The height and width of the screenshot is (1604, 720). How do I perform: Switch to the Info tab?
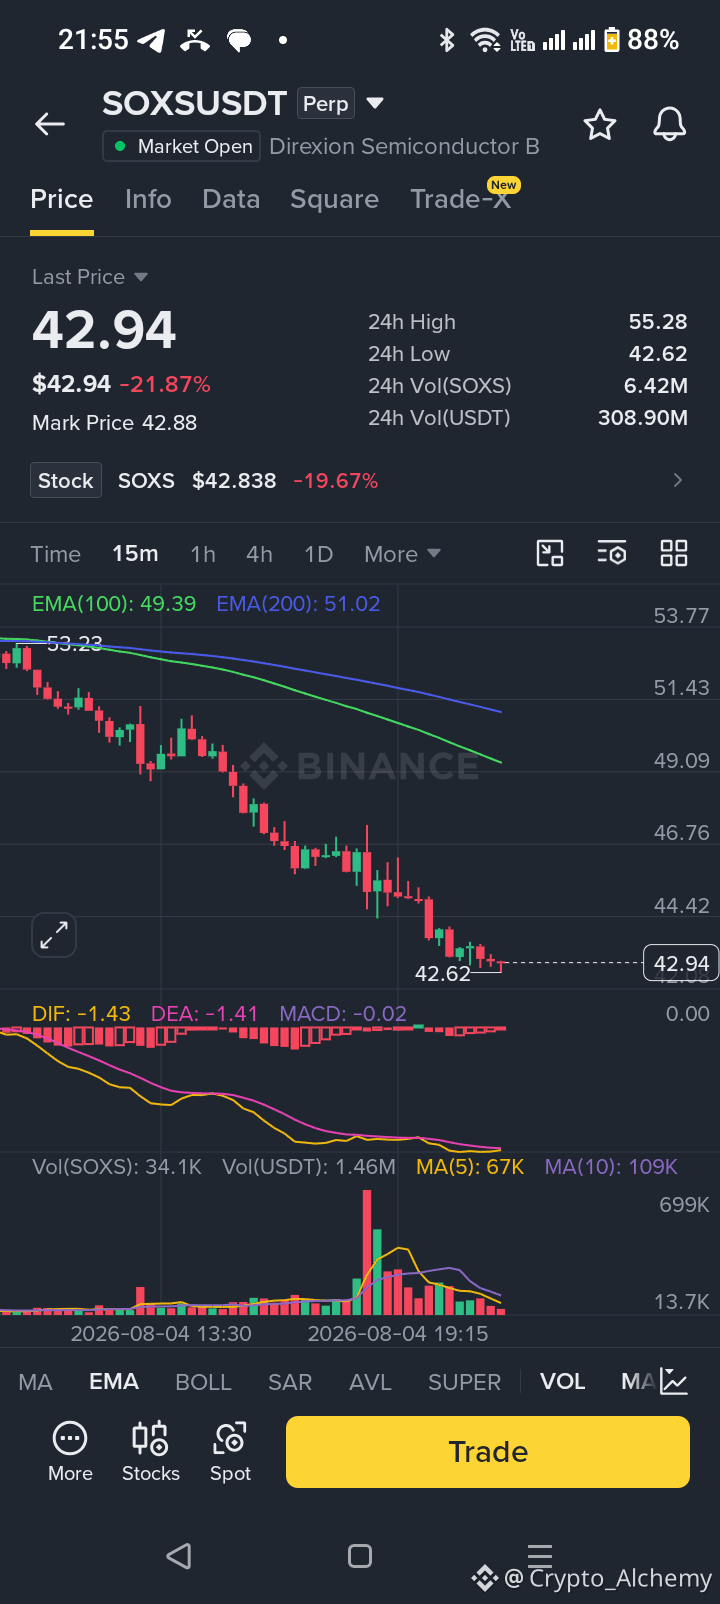click(x=148, y=199)
